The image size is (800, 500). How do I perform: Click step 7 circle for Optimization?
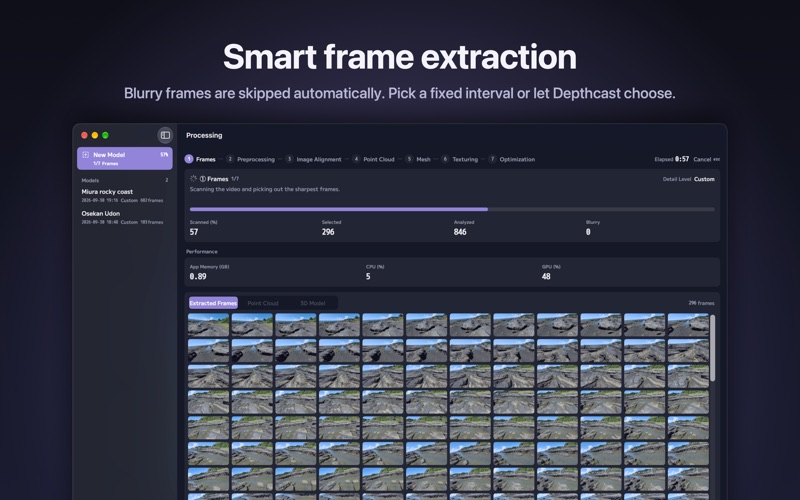pos(492,159)
